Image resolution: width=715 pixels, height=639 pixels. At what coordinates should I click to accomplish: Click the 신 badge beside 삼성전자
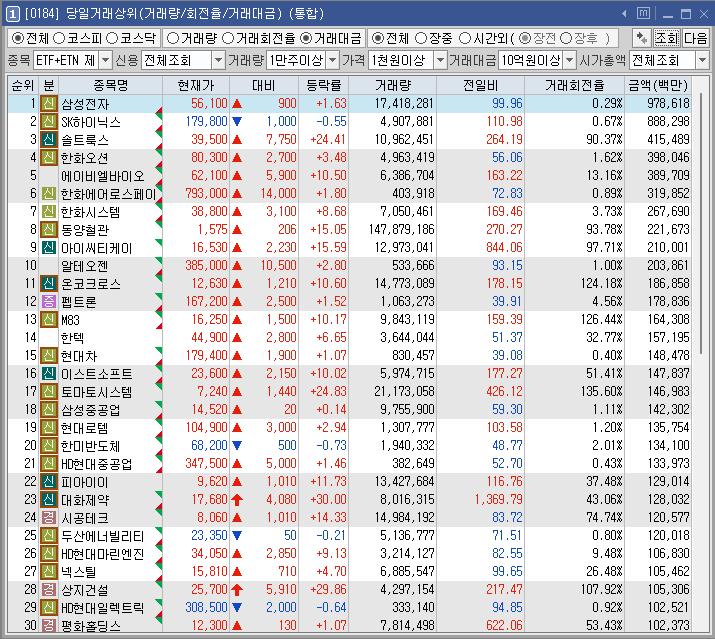click(x=48, y=104)
